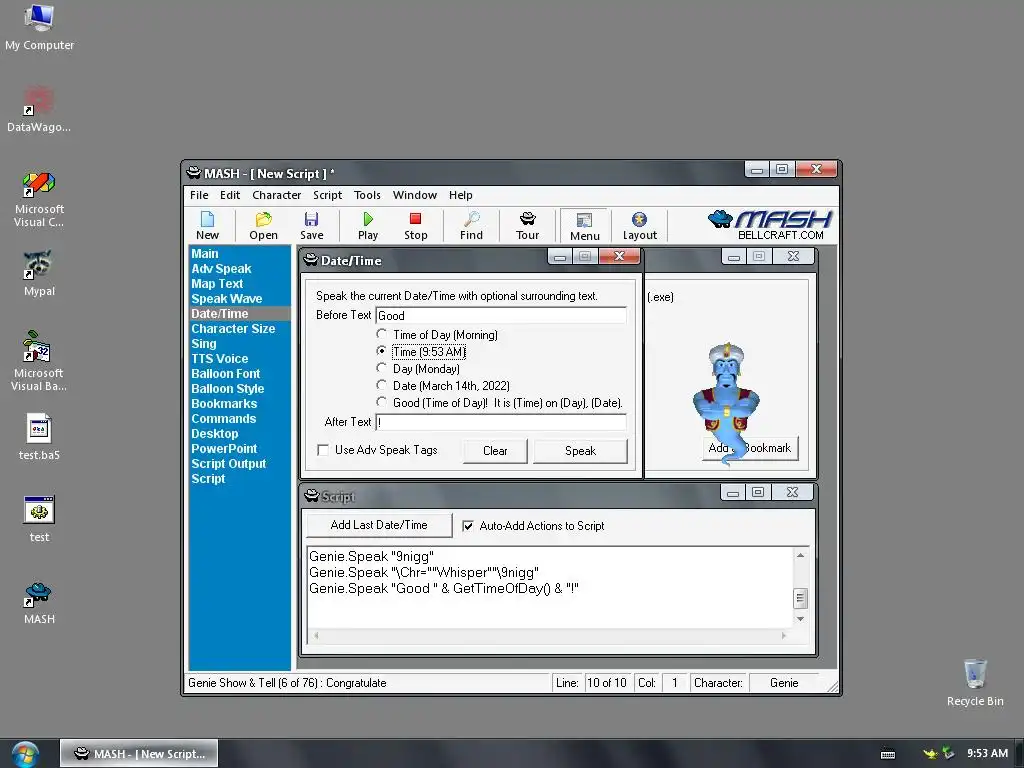
Task: Enable Use Adv Speak Tags checkbox
Action: pos(323,450)
